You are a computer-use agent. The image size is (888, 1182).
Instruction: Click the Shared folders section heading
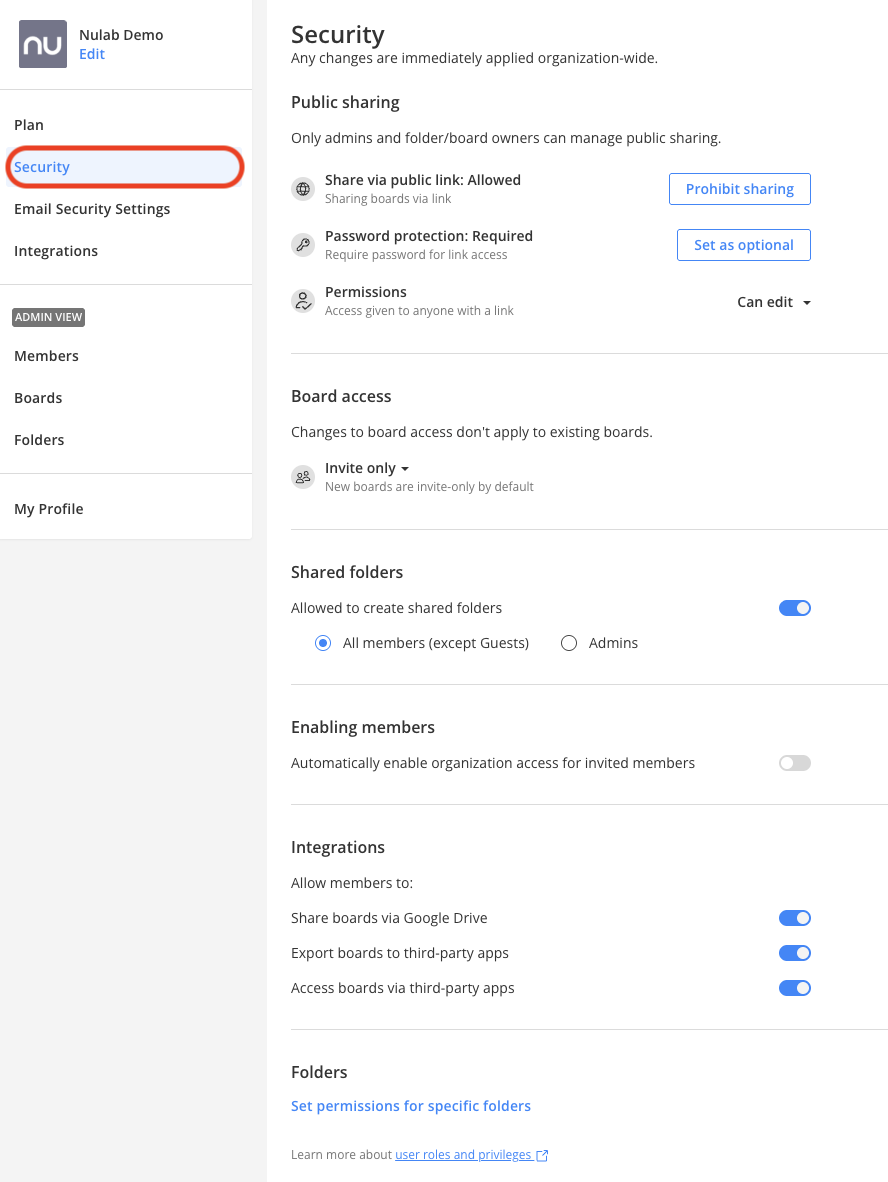[x=347, y=572]
